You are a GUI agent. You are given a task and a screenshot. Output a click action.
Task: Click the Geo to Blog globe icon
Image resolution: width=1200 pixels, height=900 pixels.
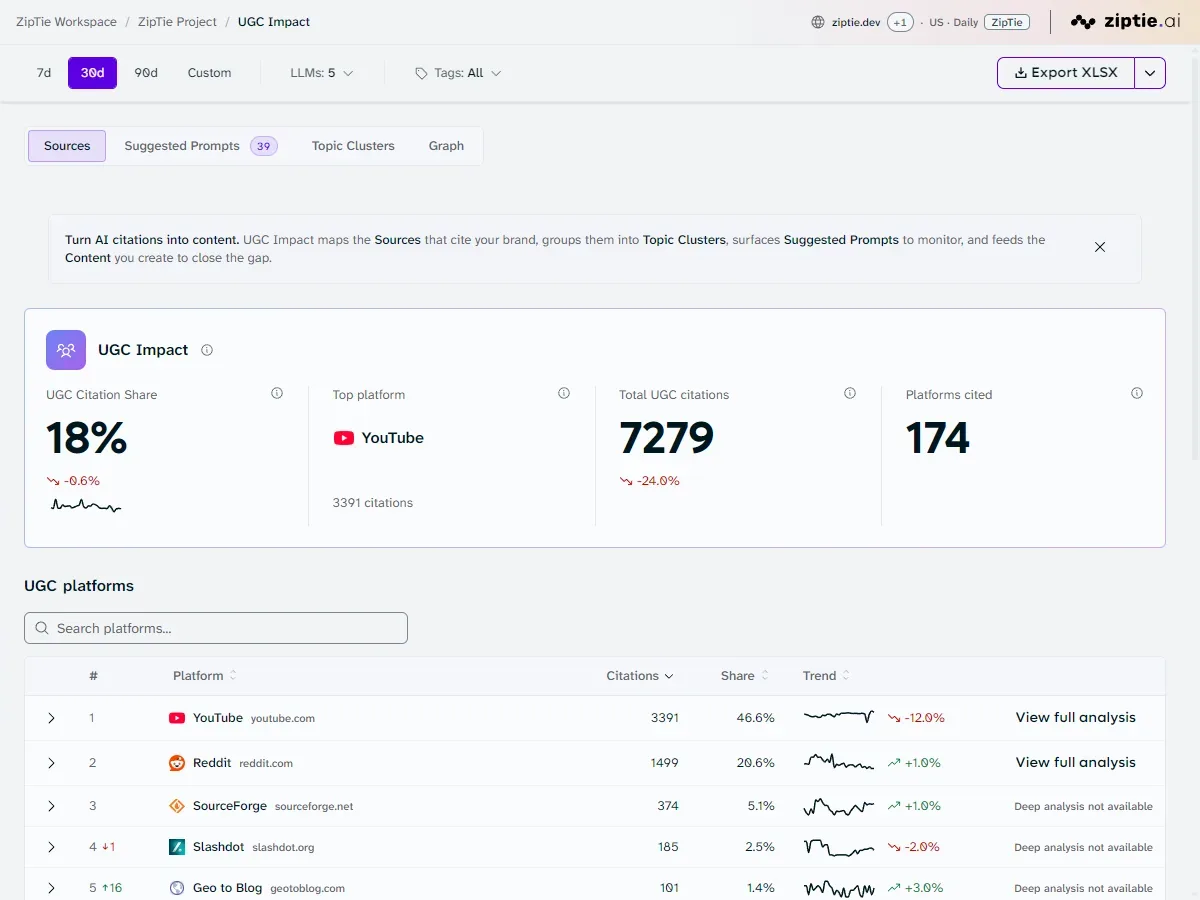pos(177,888)
